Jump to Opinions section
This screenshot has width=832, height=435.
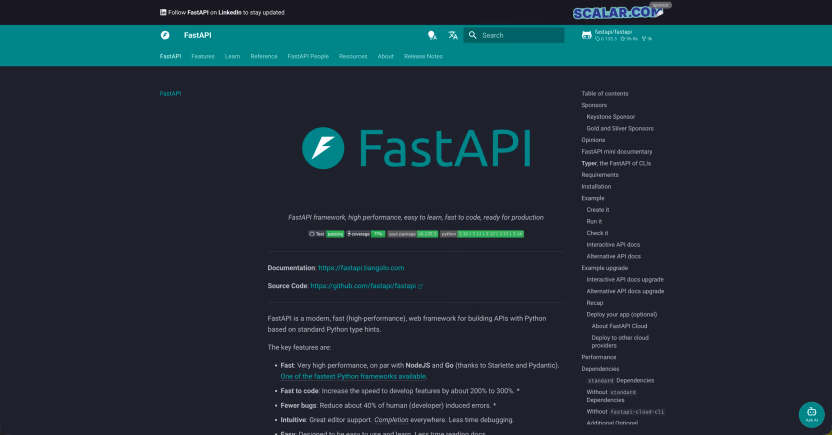(593, 140)
